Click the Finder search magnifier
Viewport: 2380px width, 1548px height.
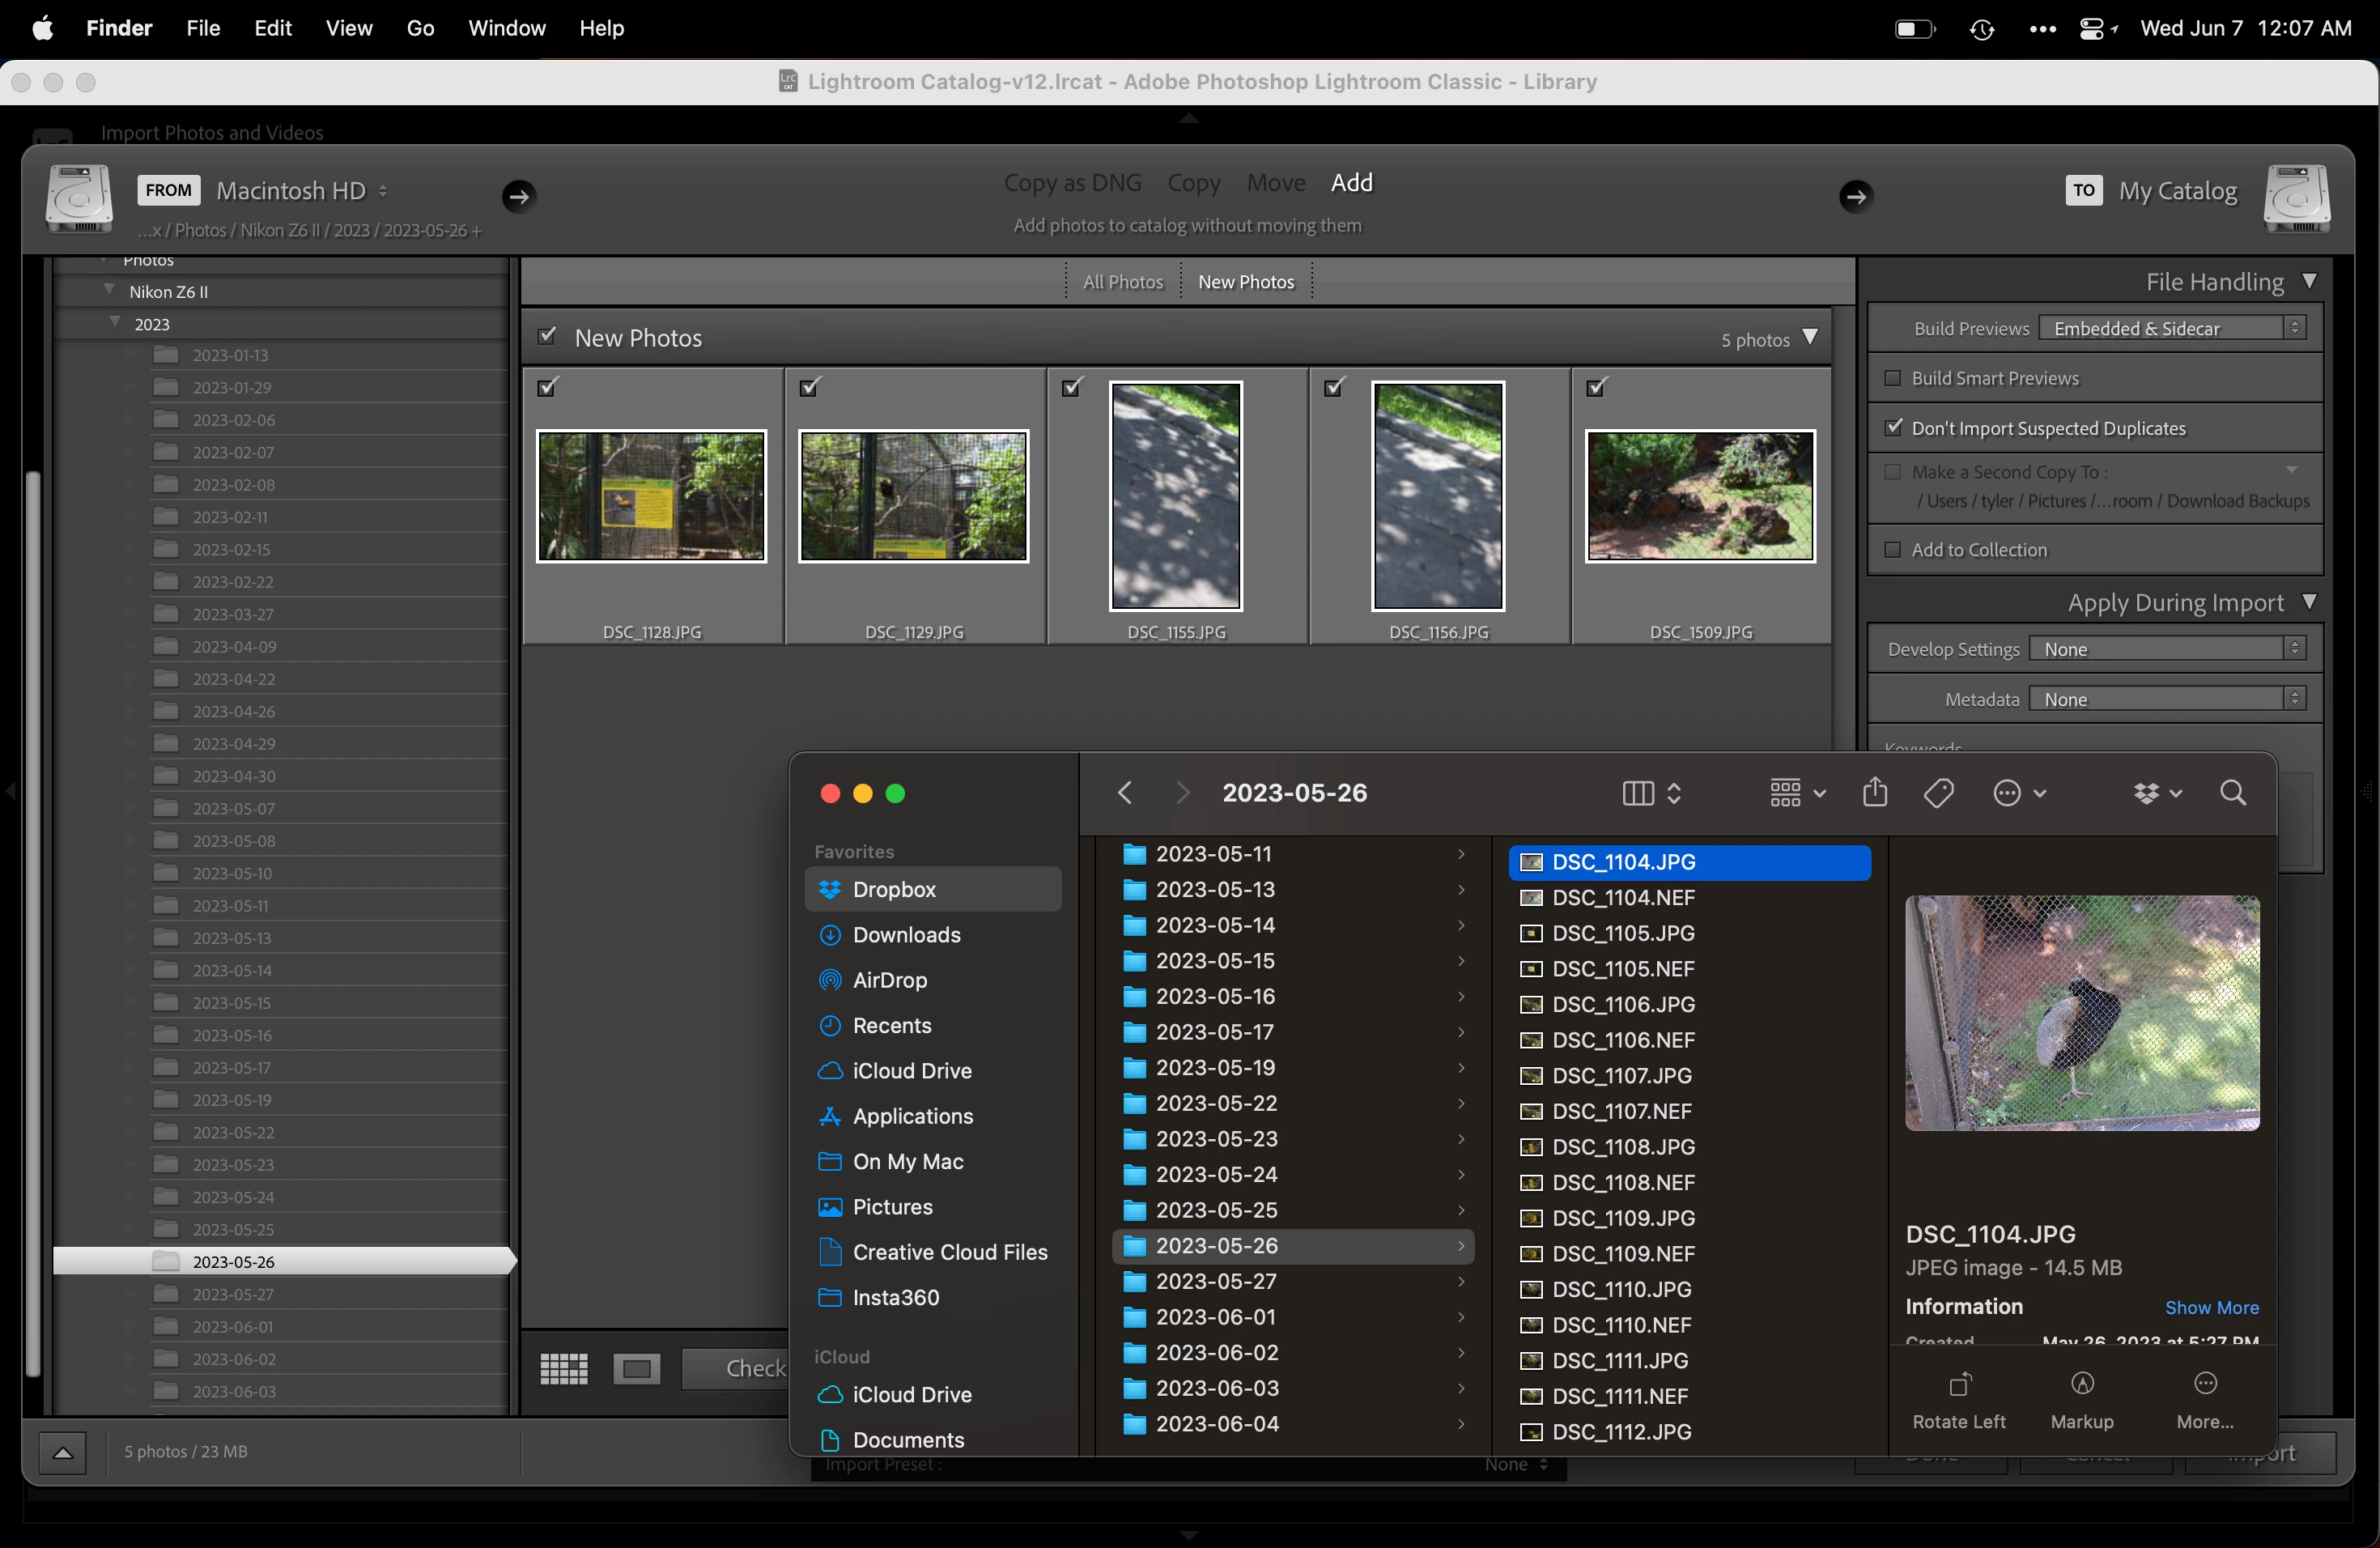pyautogui.click(x=2232, y=793)
